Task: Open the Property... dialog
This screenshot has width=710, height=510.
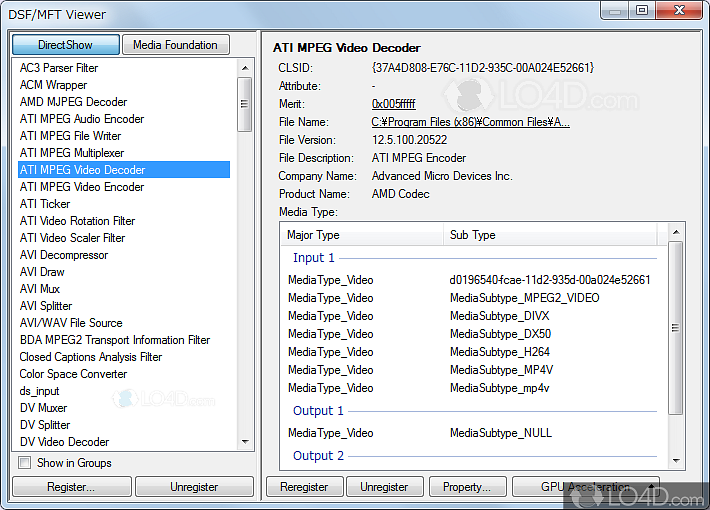Action: tap(466, 487)
